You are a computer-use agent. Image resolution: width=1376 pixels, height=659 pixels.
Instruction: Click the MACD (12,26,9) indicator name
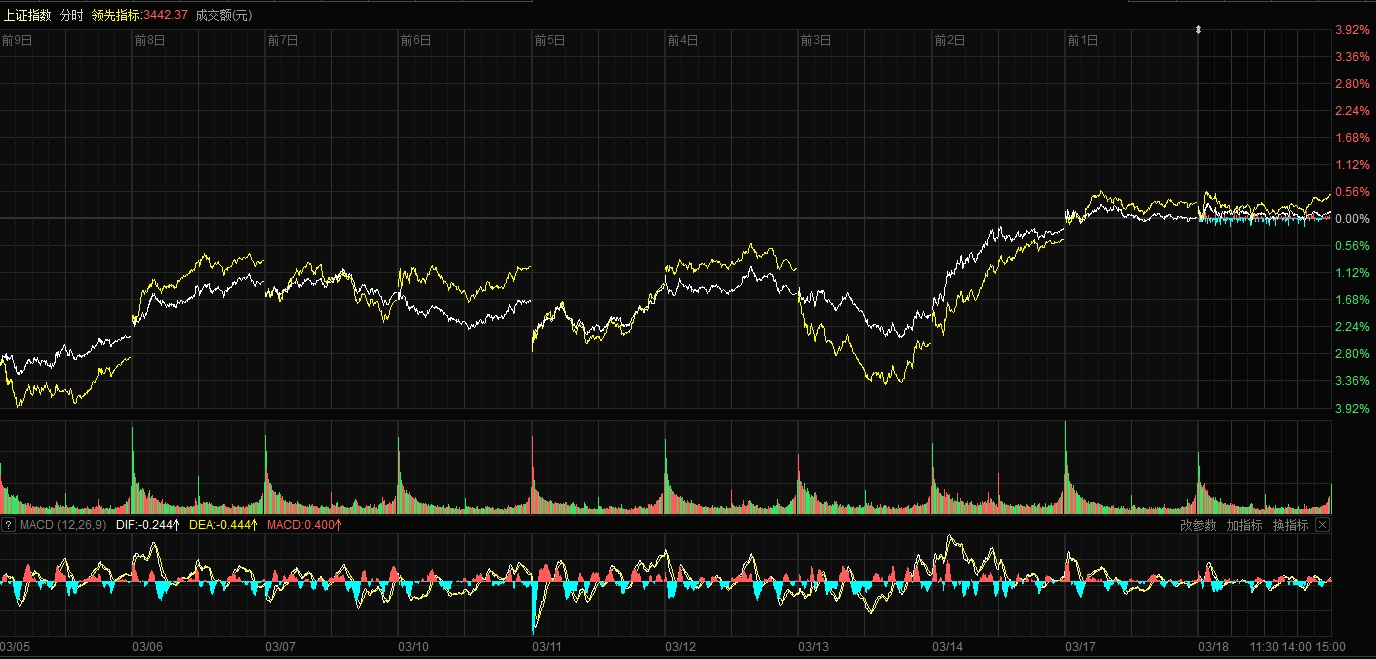tap(61, 525)
